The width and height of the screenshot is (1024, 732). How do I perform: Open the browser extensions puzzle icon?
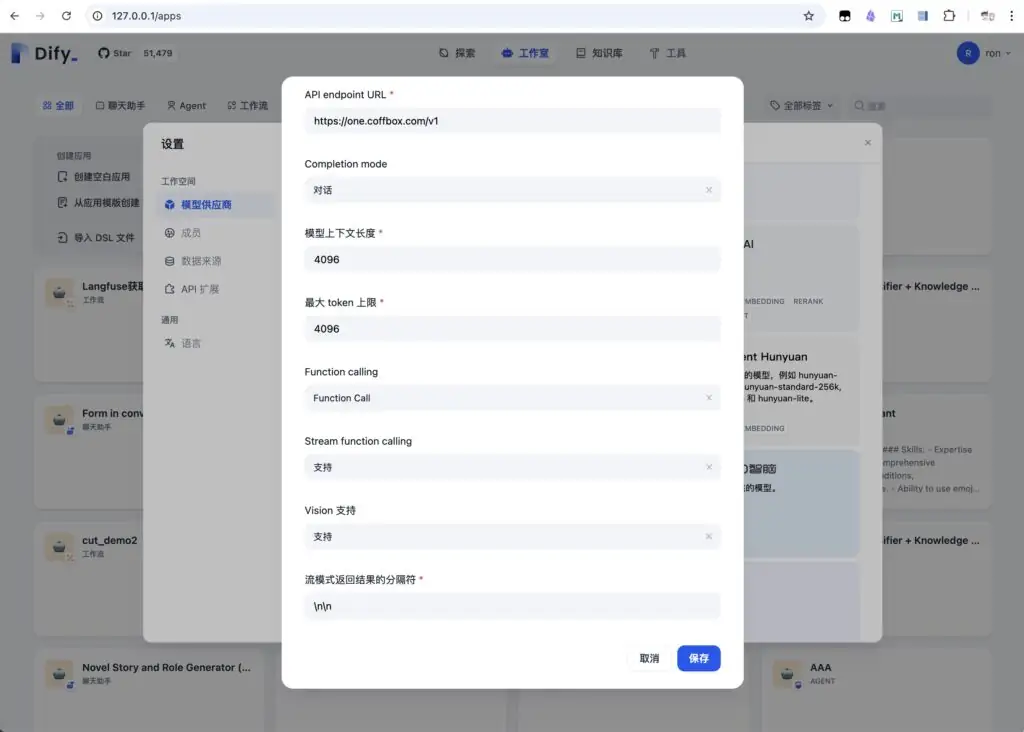[949, 16]
